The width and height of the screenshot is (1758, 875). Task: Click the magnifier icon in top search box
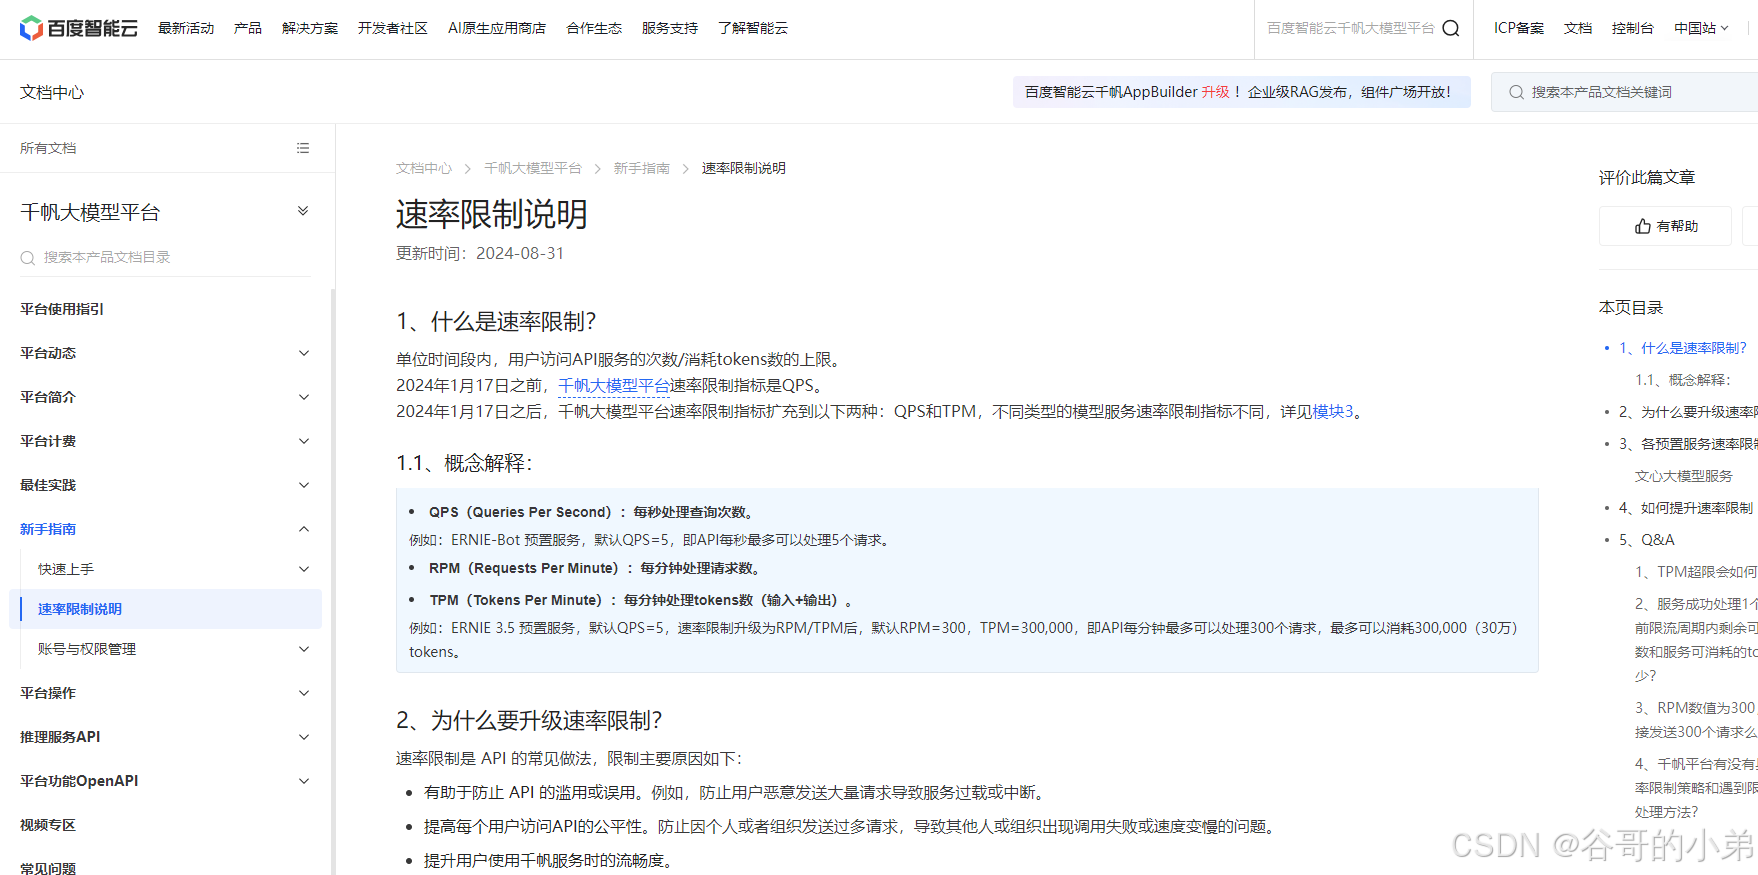tap(1451, 28)
